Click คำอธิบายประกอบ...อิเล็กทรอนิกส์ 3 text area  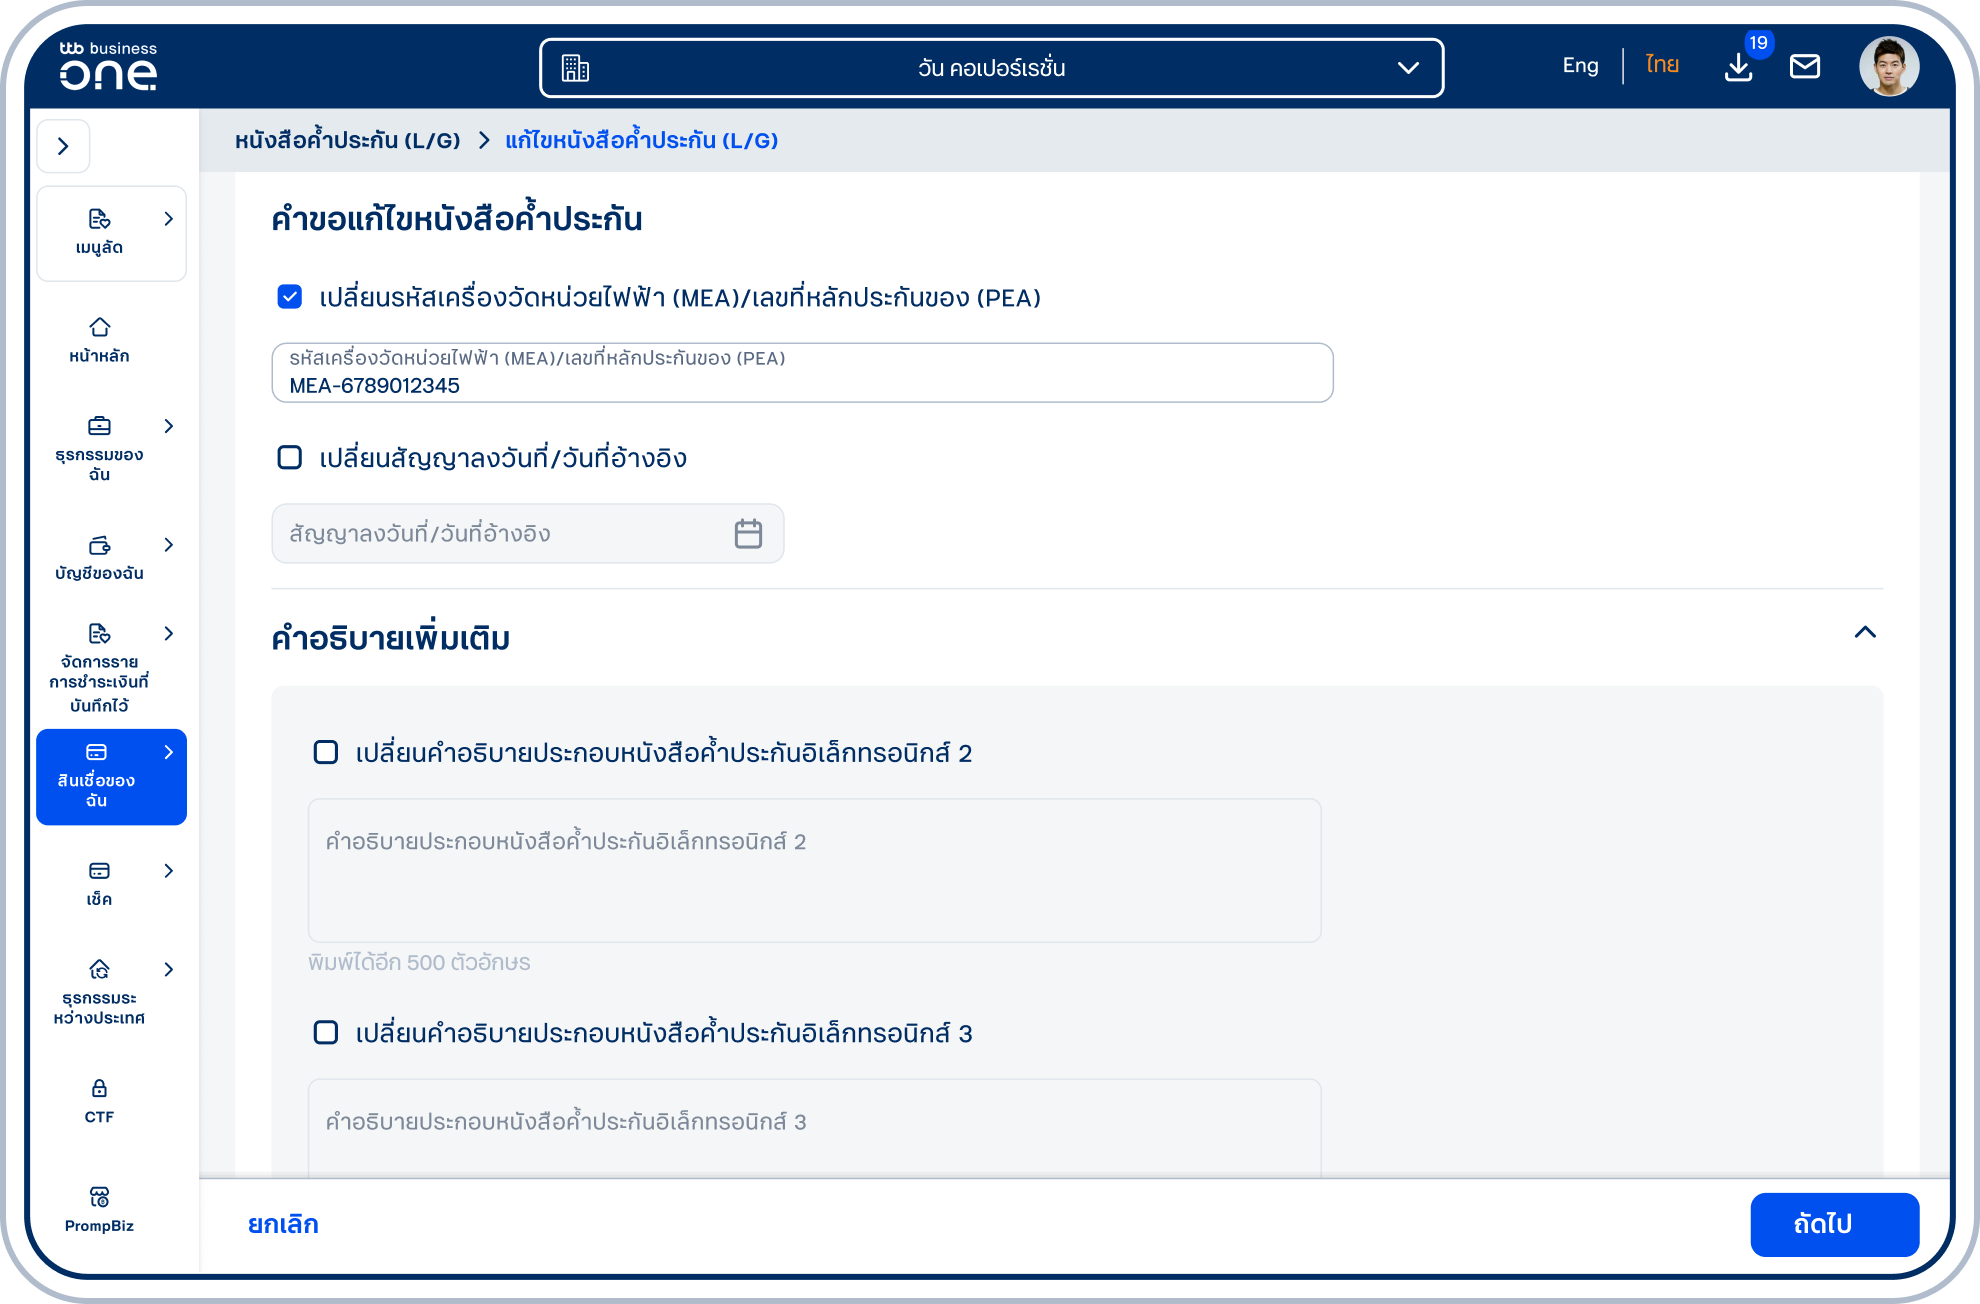pyautogui.click(x=814, y=1127)
